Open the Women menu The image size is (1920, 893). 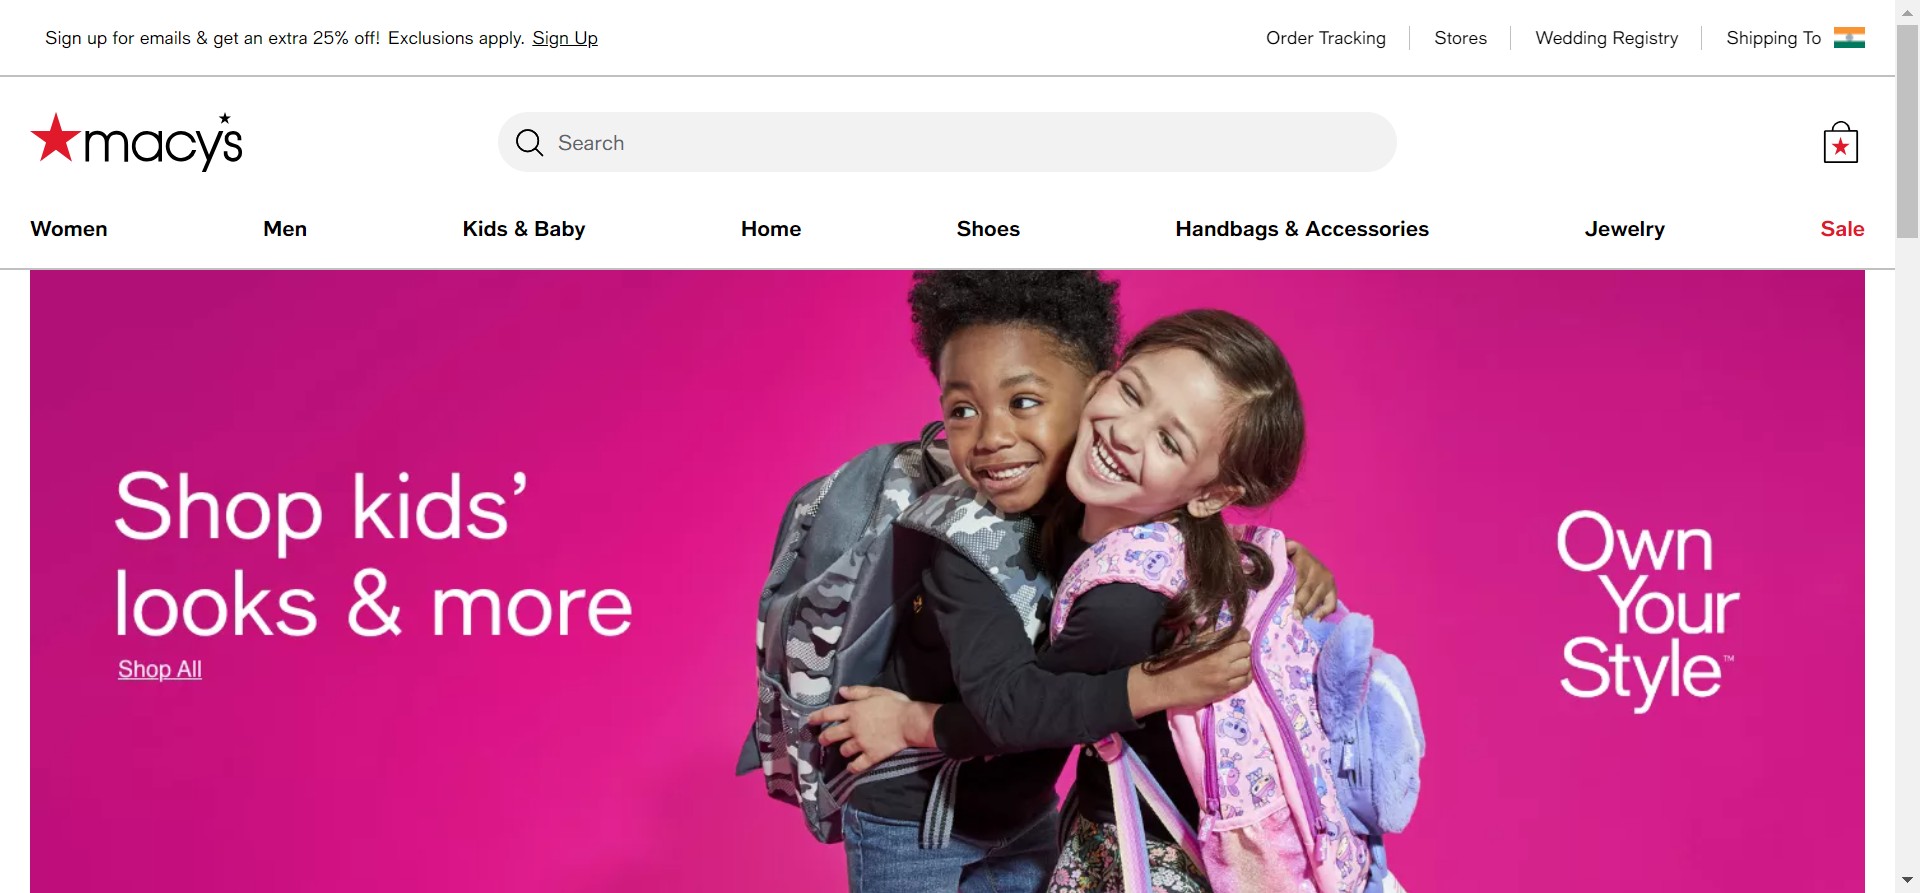pos(69,229)
